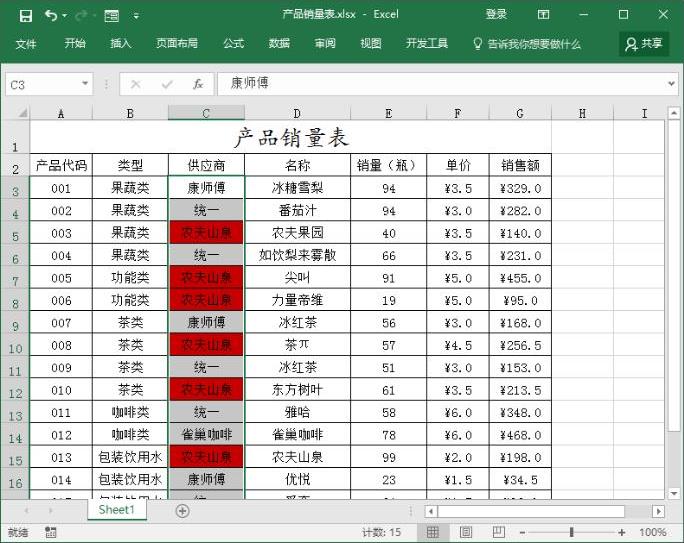The width and height of the screenshot is (684, 543).
Task: Click the vertical scrollbar up arrow
Action: click(x=674, y=113)
